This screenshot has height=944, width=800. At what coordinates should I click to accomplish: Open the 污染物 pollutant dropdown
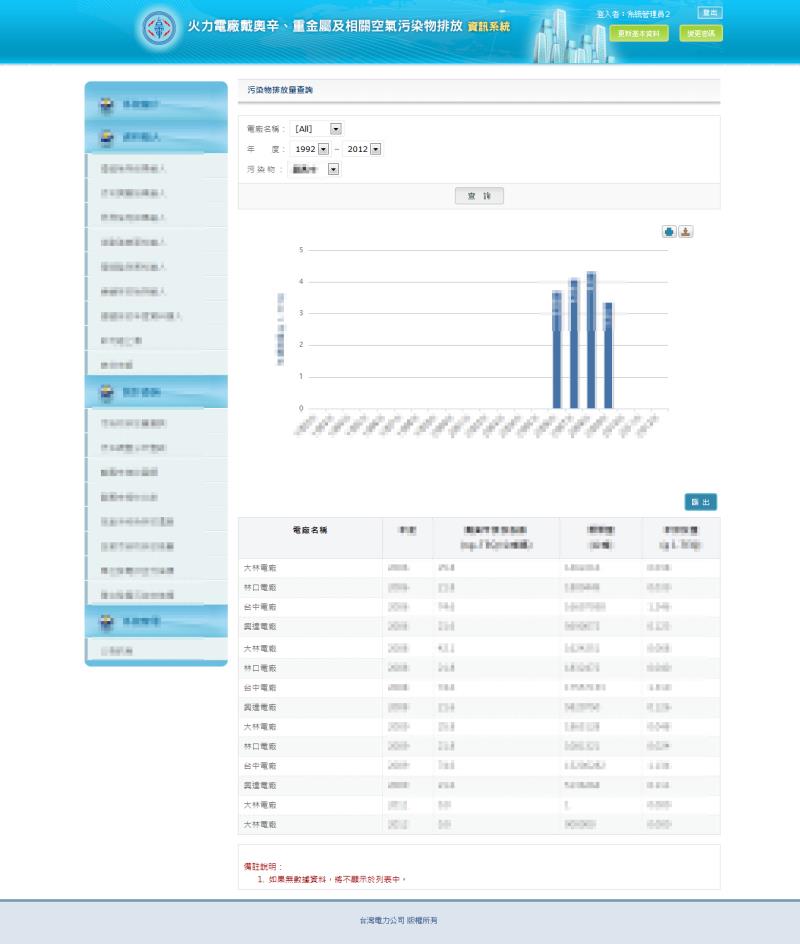pyautogui.click(x=333, y=169)
